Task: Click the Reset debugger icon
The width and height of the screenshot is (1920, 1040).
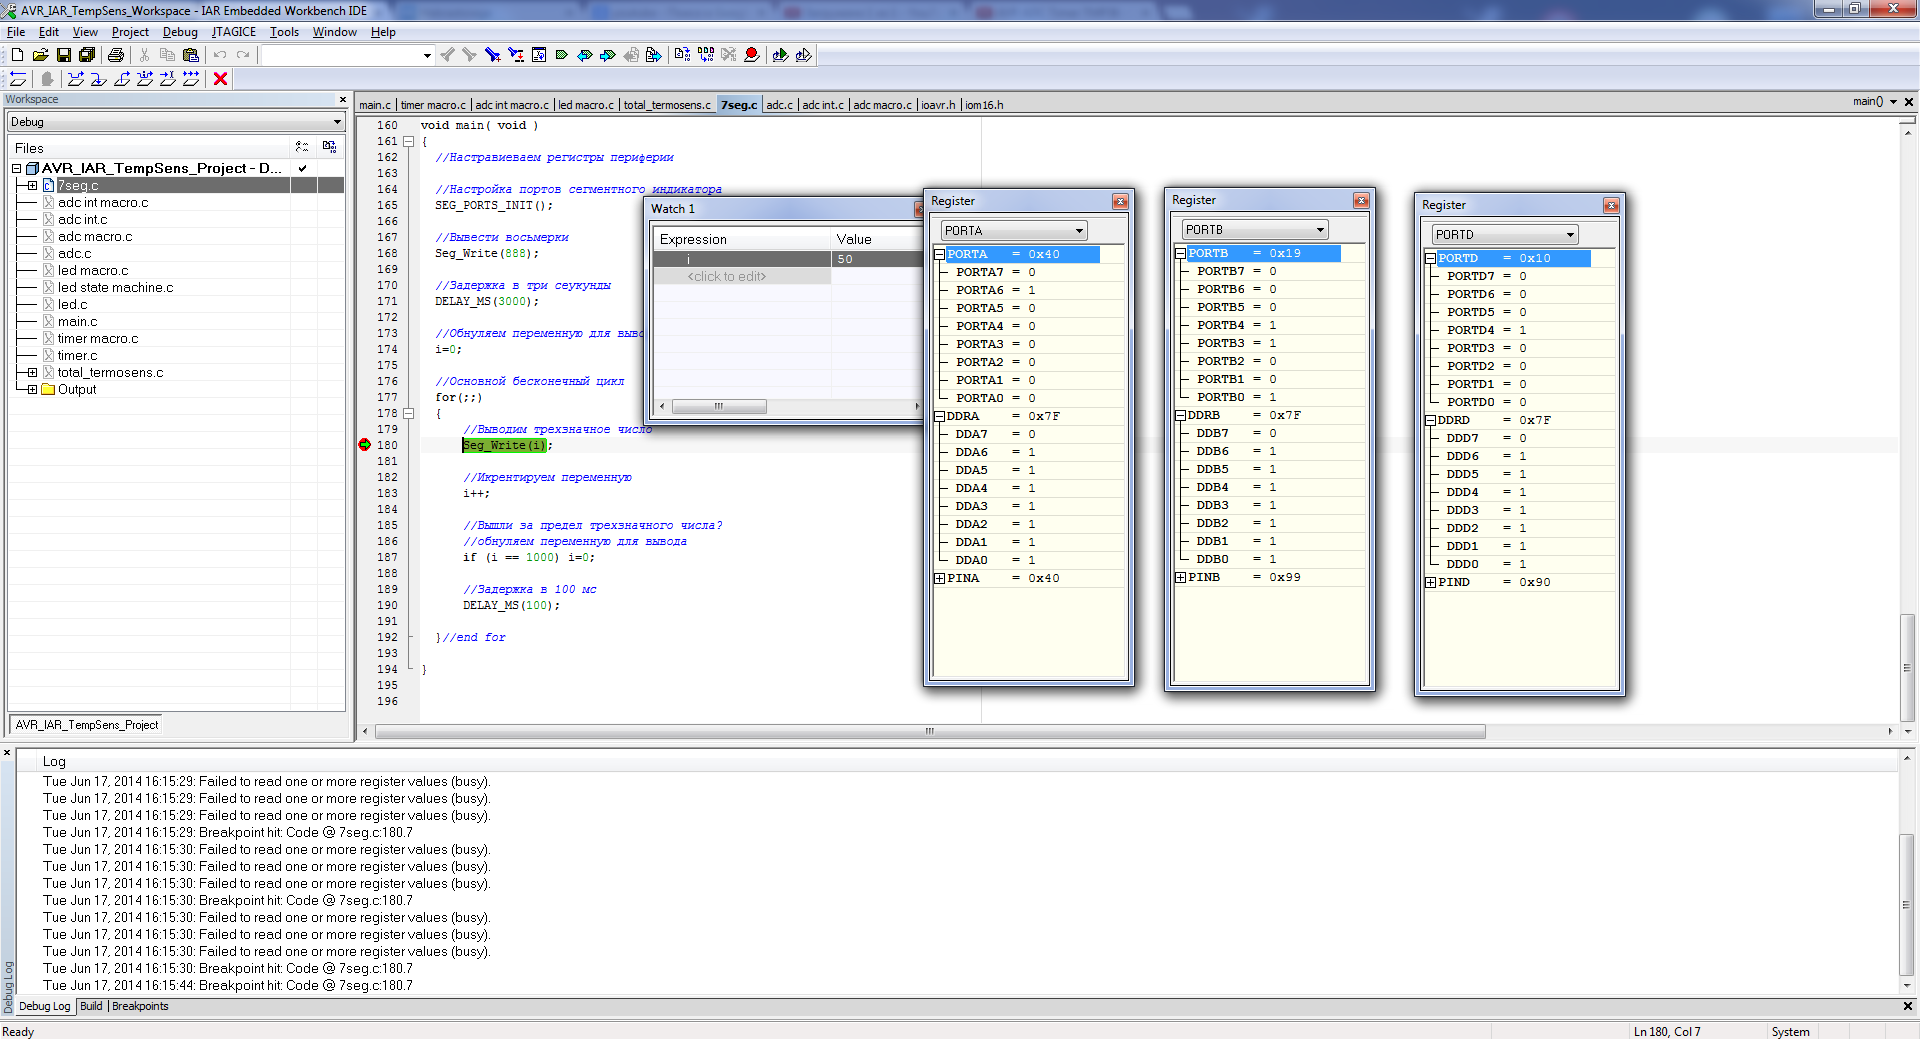Action: pos(18,79)
